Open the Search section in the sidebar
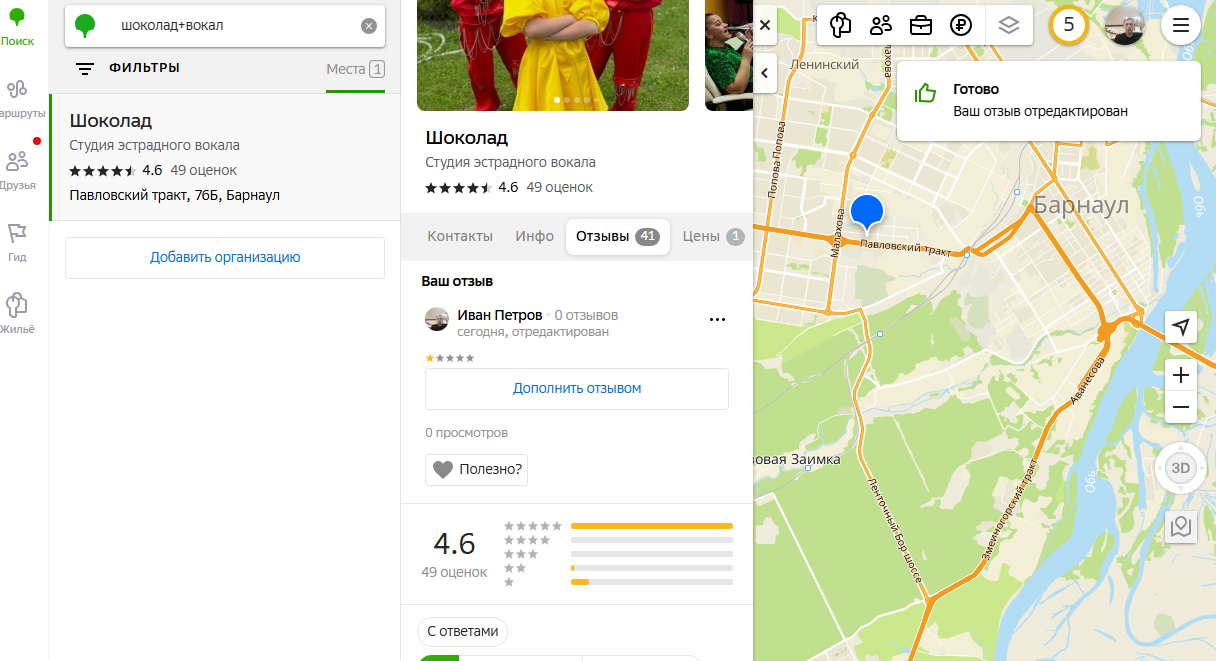Viewport: 1216px width, 661px height. click(17, 28)
